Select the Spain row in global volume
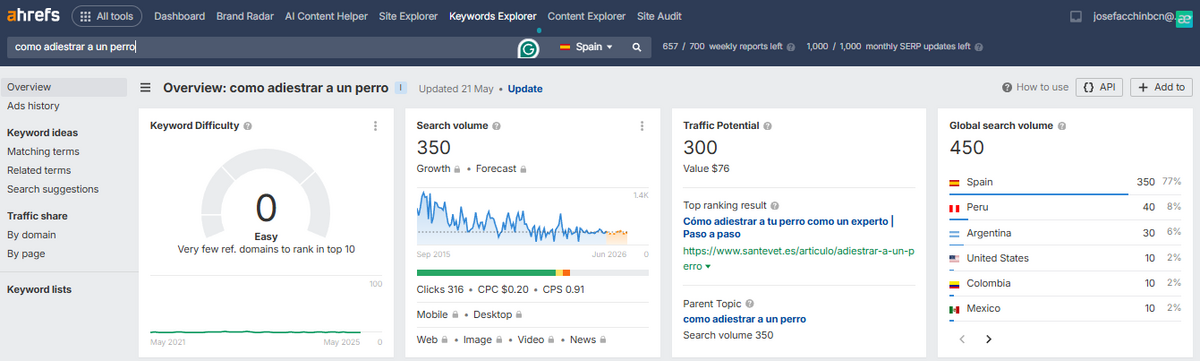The width and height of the screenshot is (1200, 361). (1064, 183)
